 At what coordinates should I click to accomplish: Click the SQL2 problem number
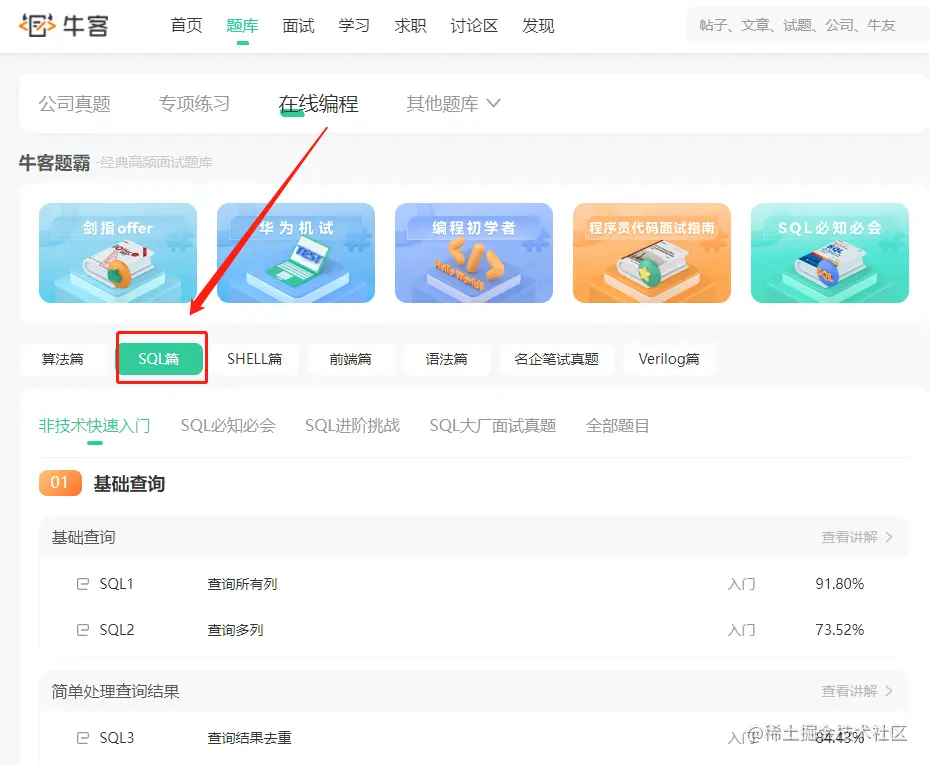pos(117,630)
